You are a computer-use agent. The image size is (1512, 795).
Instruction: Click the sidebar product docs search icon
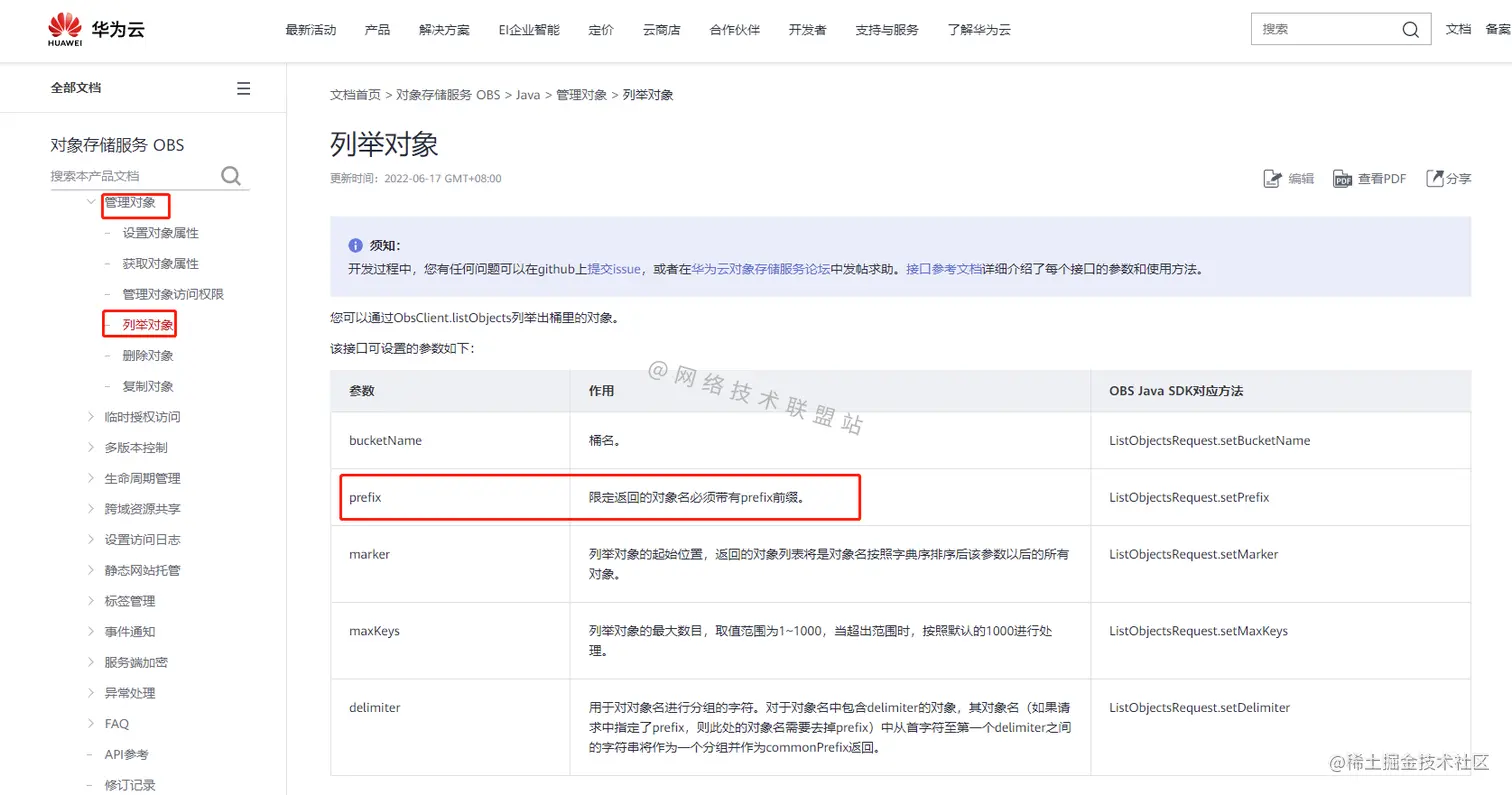[231, 176]
